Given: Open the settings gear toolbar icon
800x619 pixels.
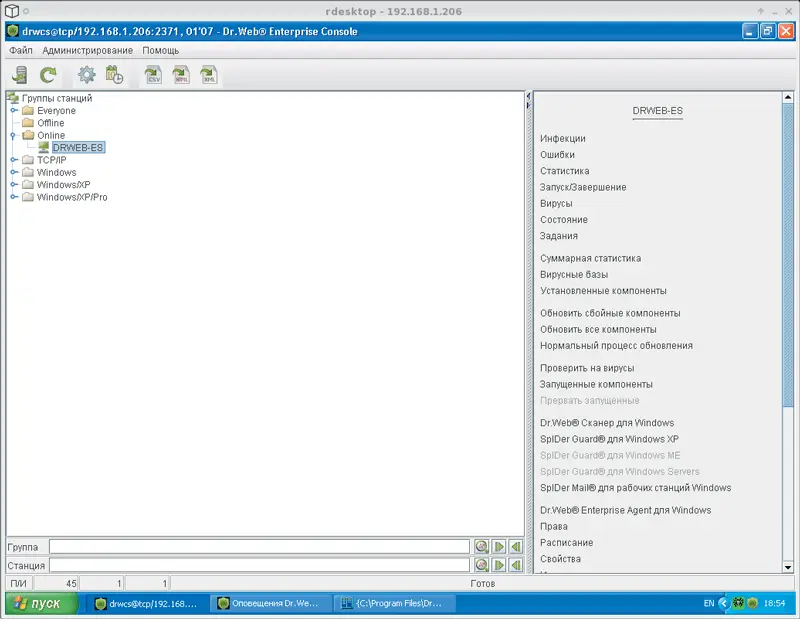Looking at the screenshot, I should 87,75.
